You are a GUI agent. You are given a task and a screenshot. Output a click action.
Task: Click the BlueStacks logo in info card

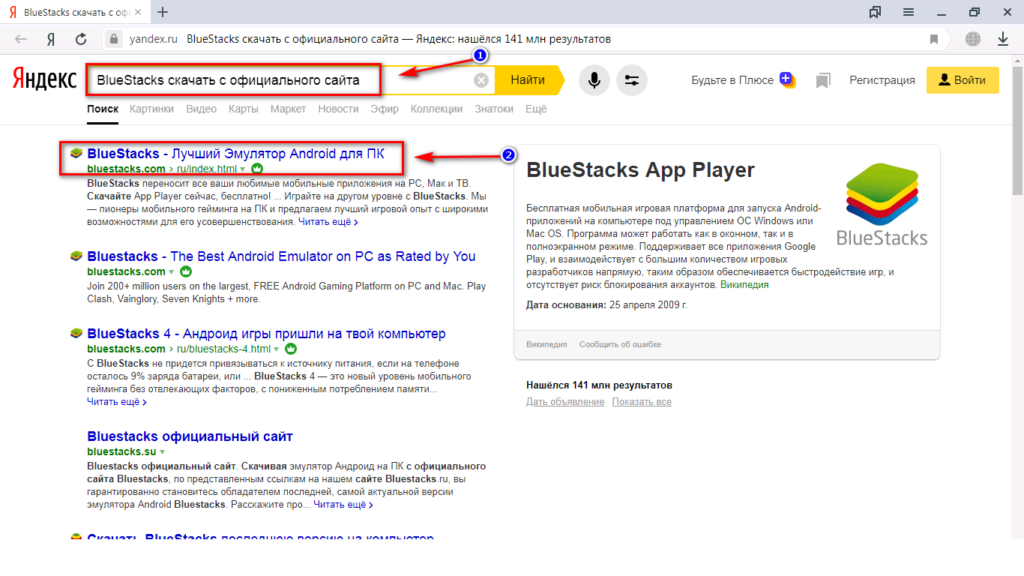coord(882,204)
